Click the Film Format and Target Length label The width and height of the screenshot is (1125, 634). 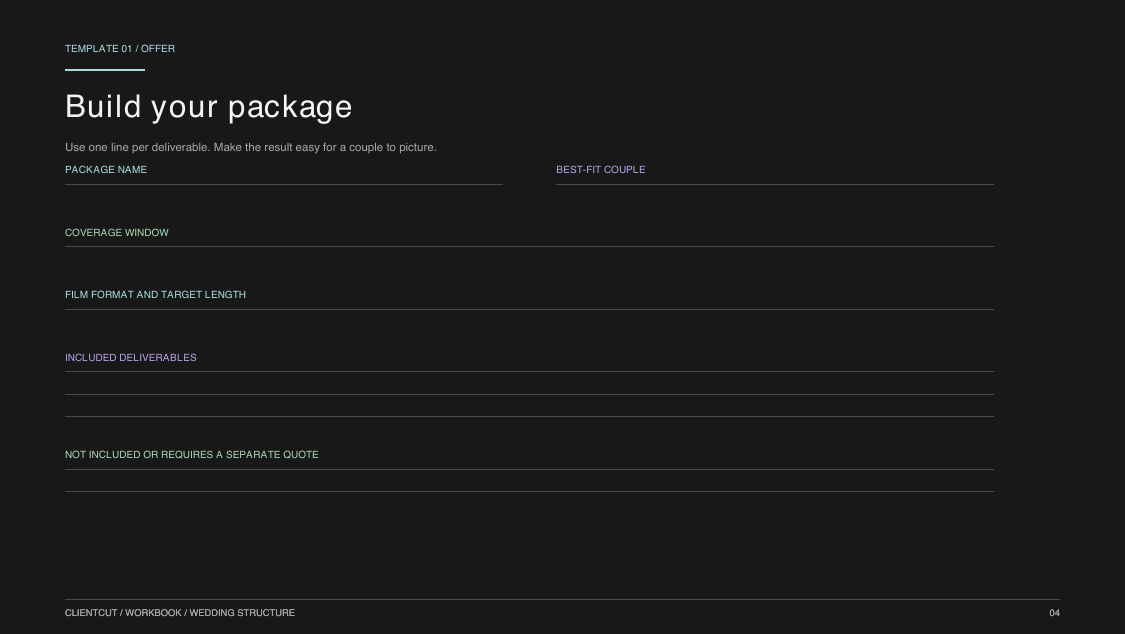pyautogui.click(x=156, y=295)
